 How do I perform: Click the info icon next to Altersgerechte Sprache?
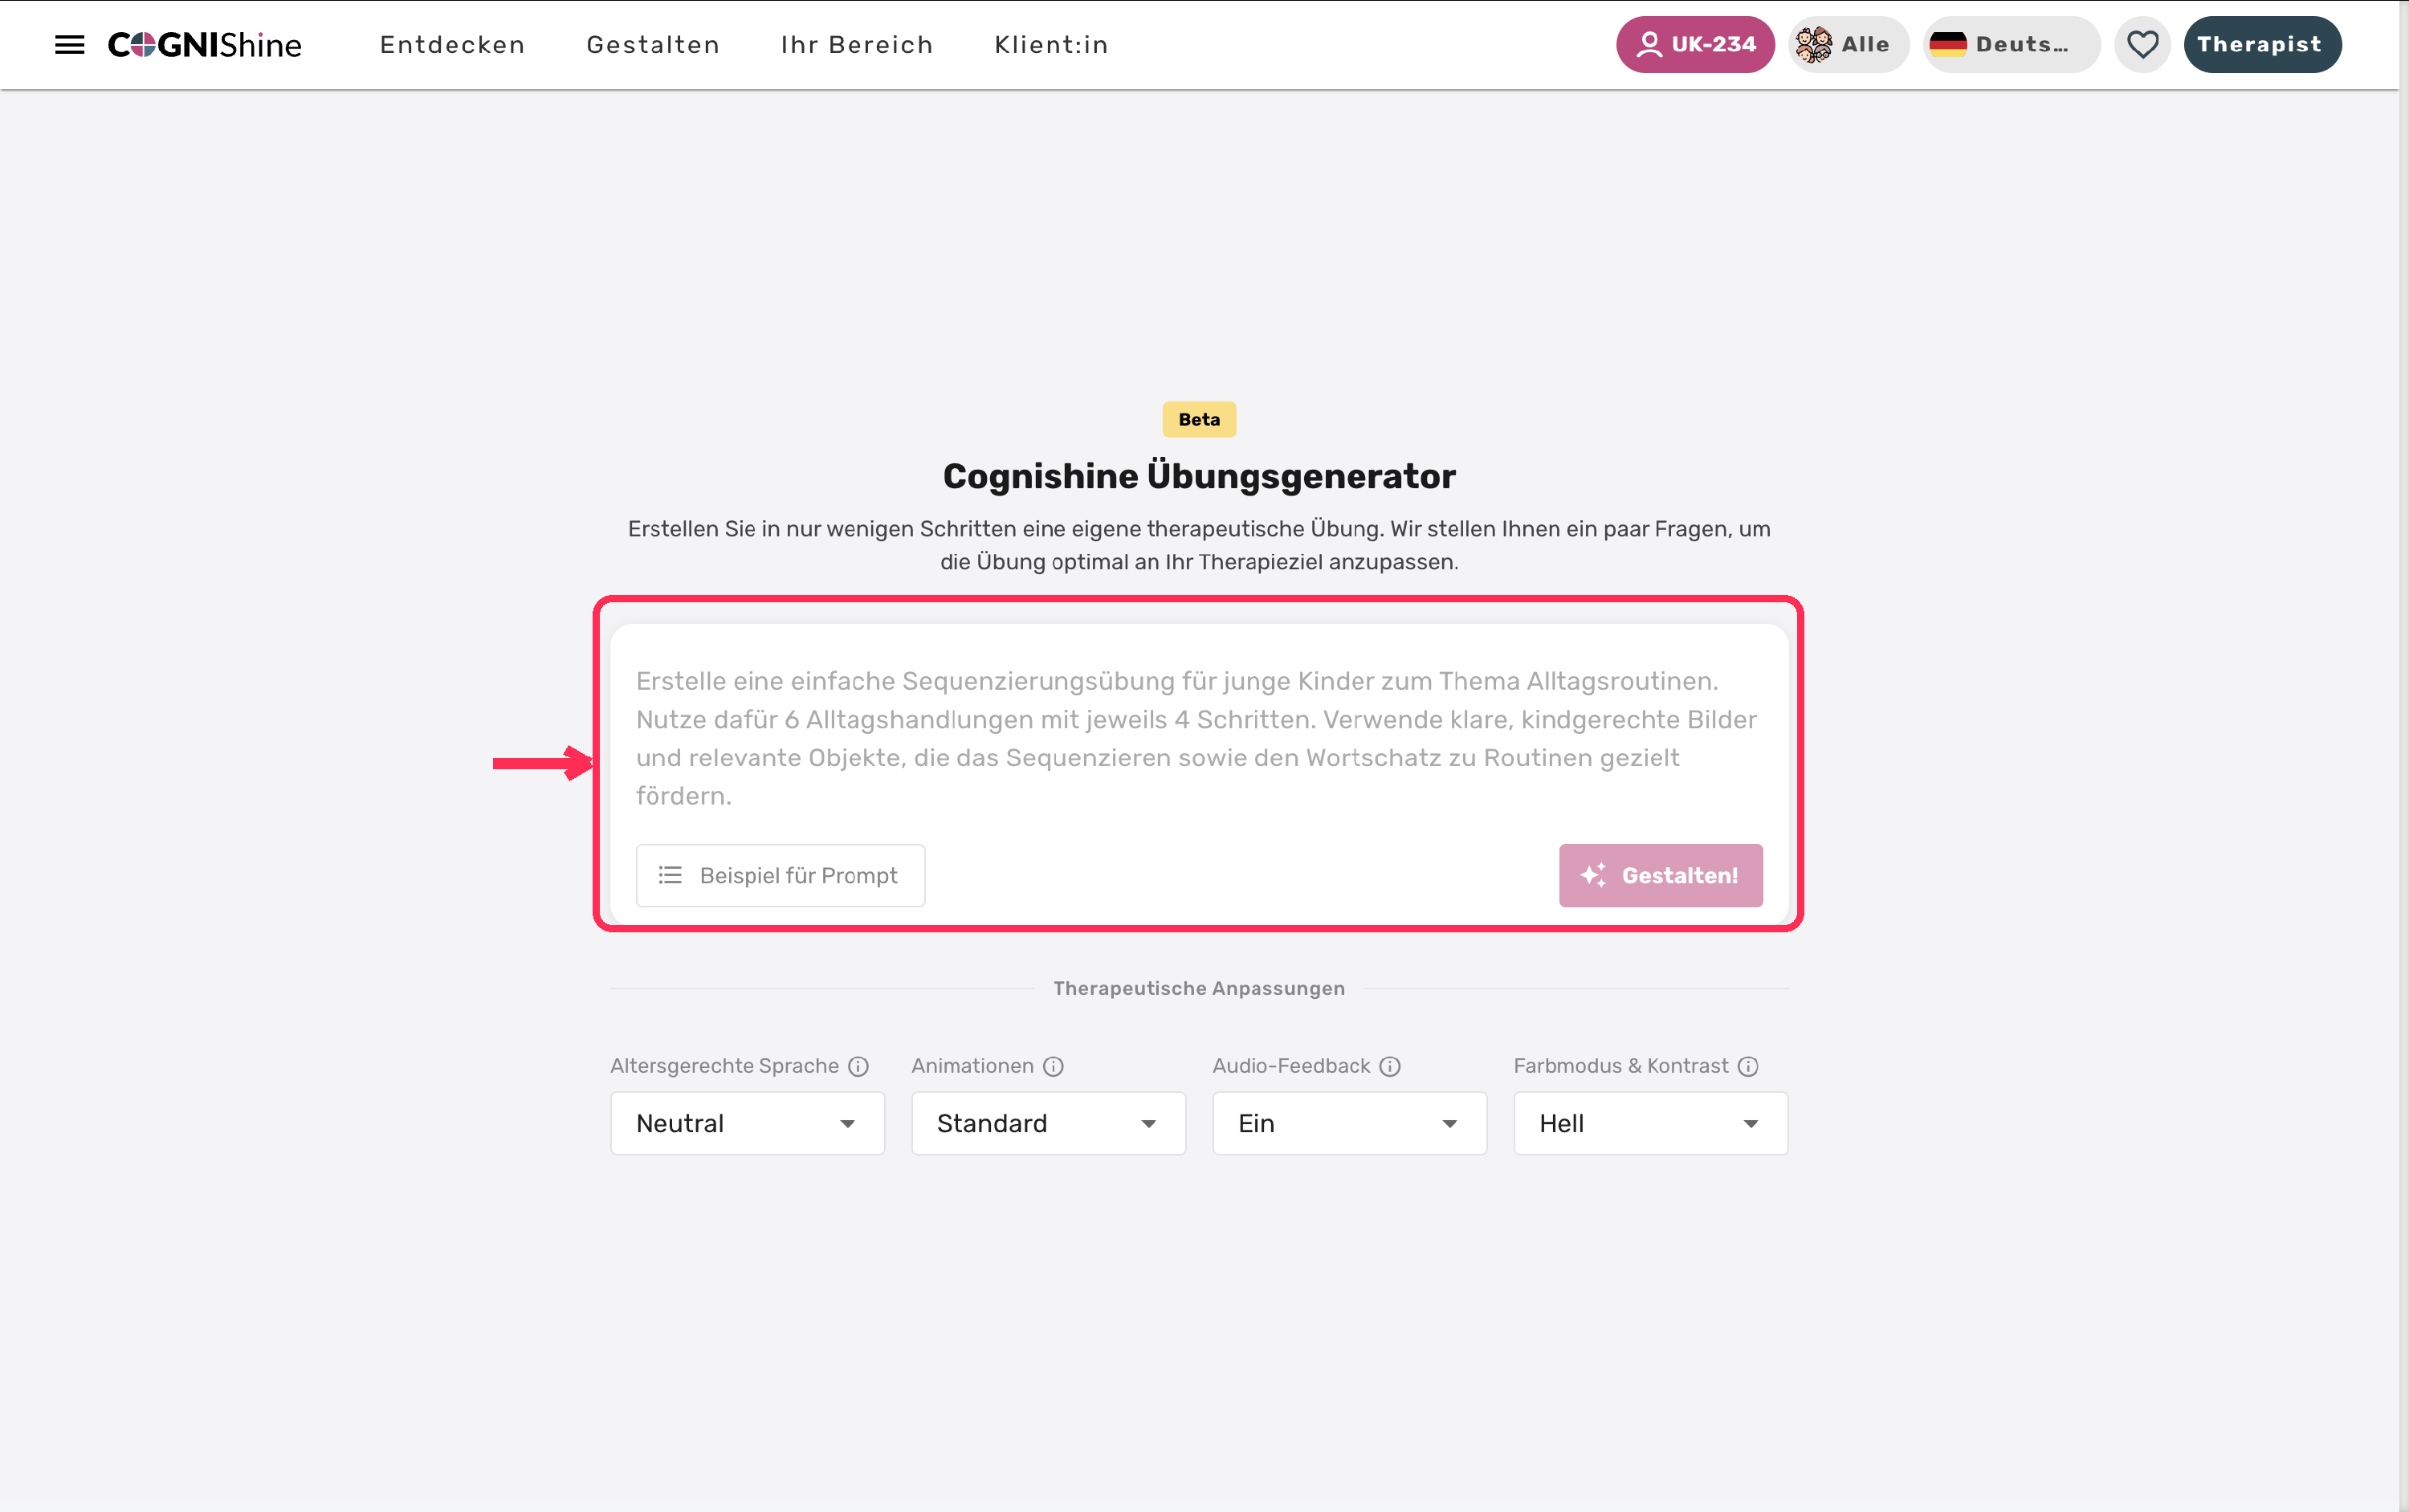[858, 1066]
